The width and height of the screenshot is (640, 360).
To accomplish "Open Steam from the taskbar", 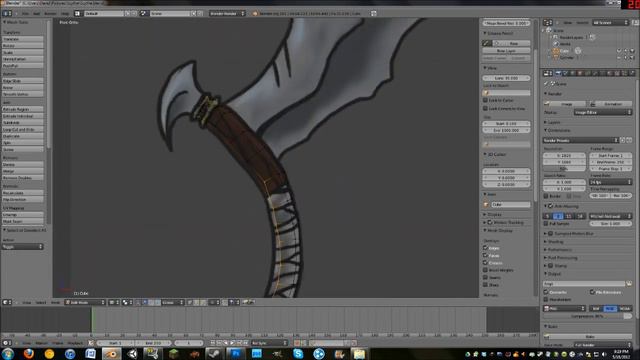I will pyautogui.click(x=215, y=354).
